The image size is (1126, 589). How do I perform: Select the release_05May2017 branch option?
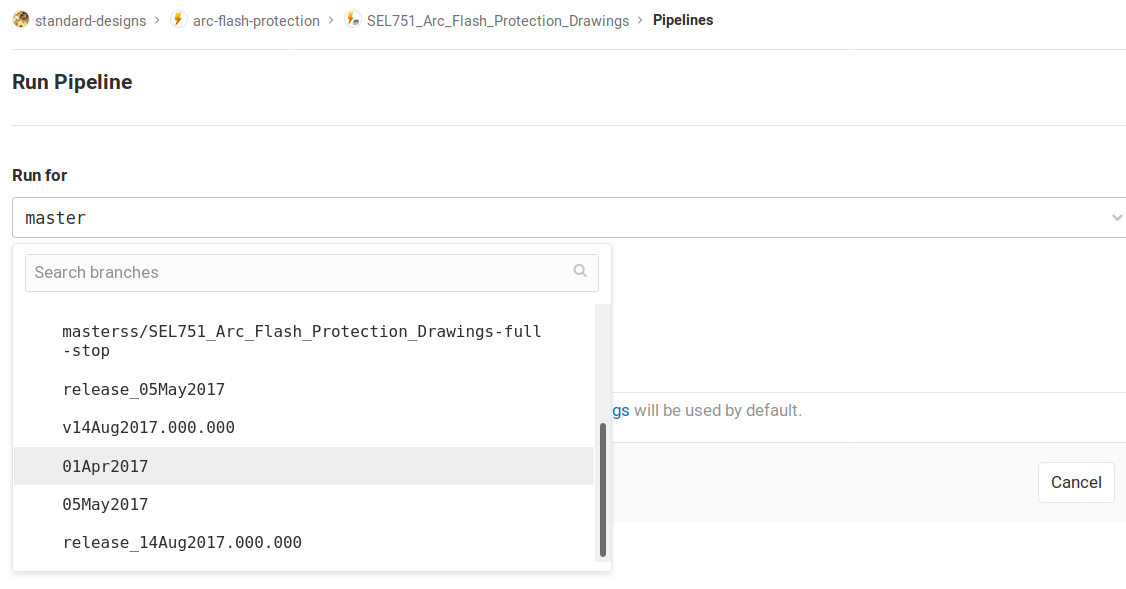pyautogui.click(x=144, y=389)
